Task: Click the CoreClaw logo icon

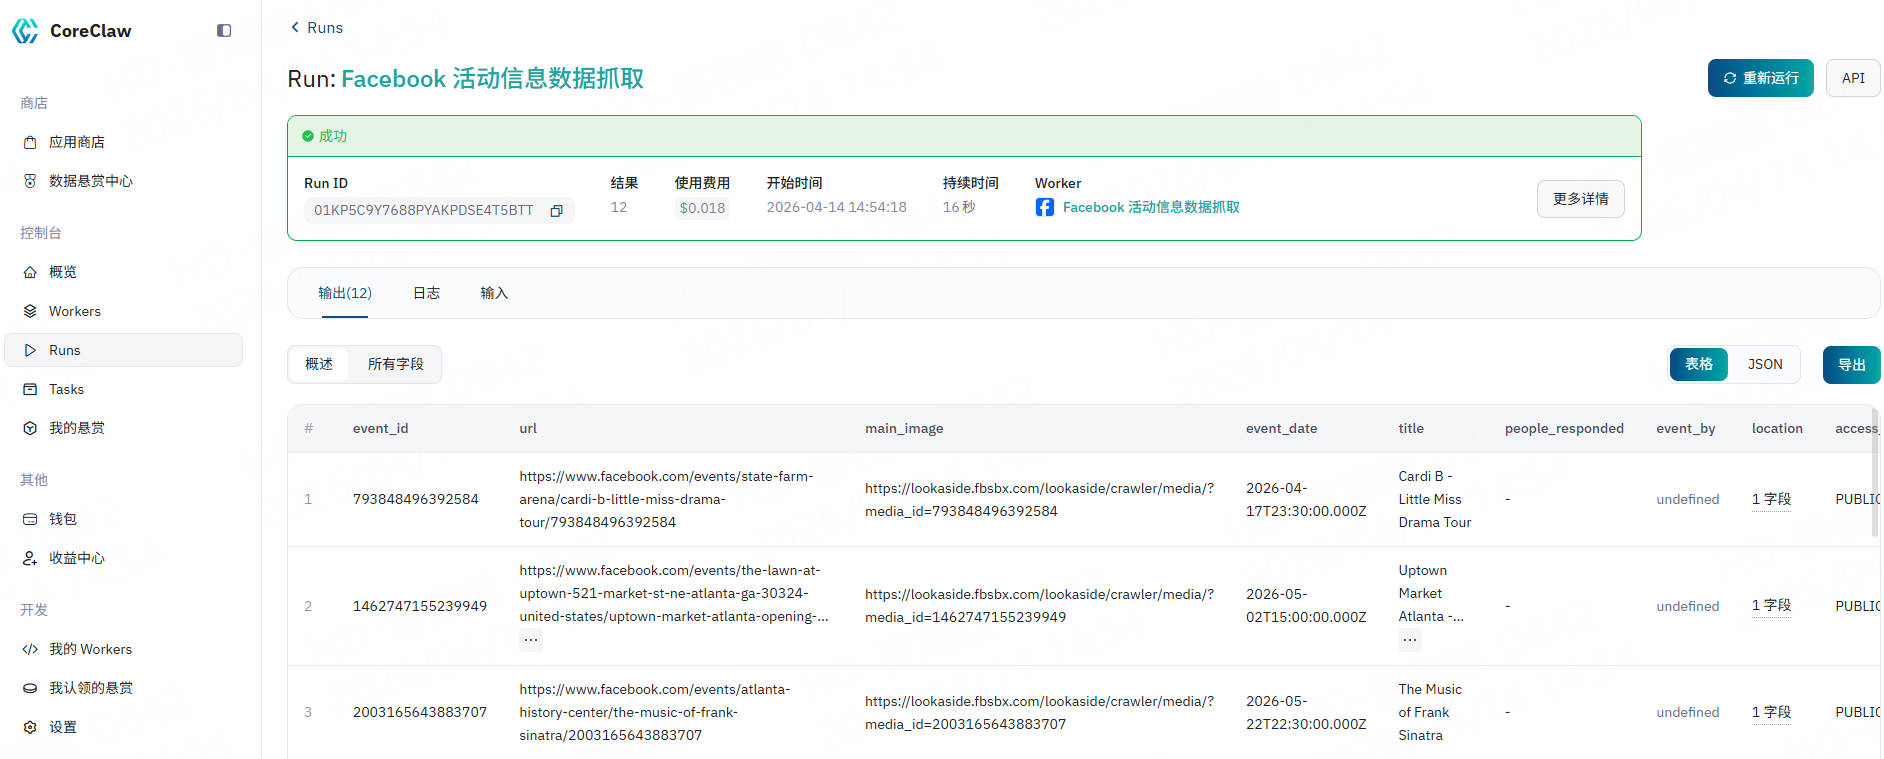Action: coord(25,31)
